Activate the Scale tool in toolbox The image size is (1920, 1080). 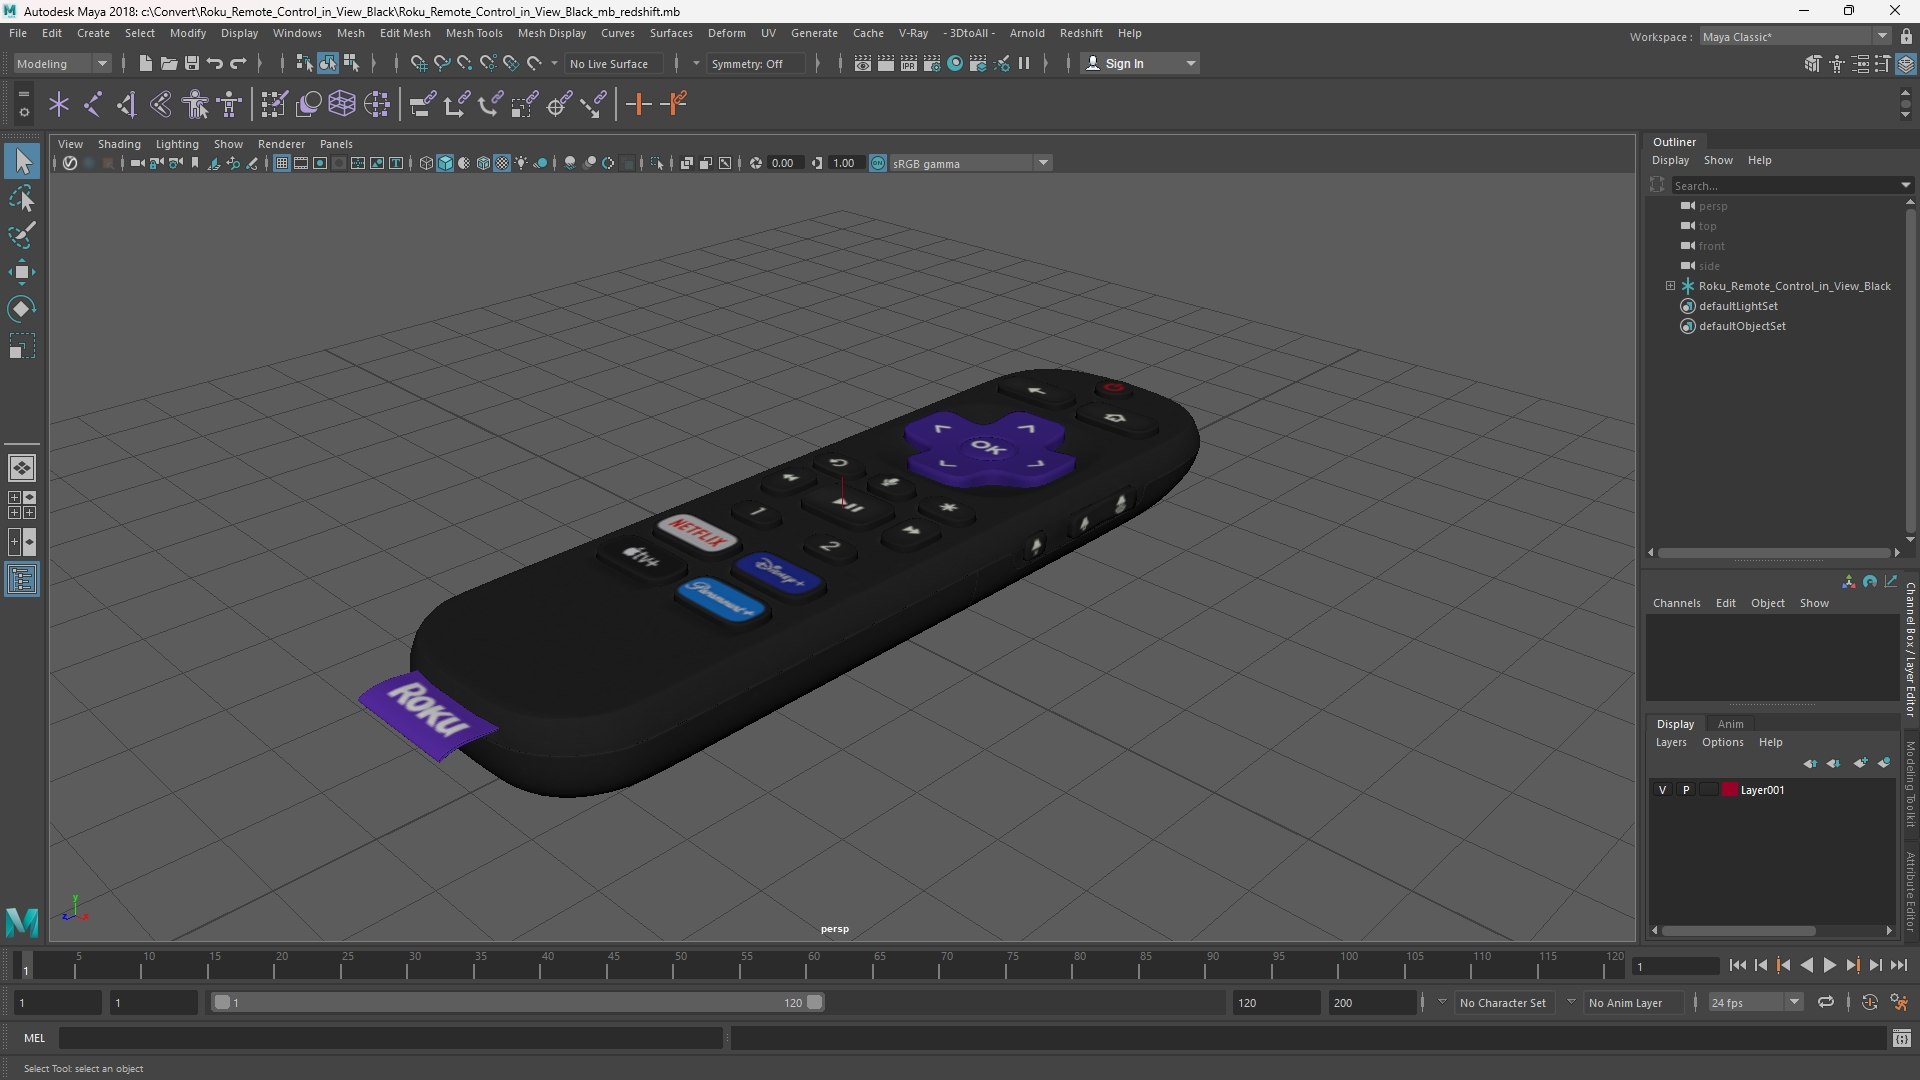(22, 346)
